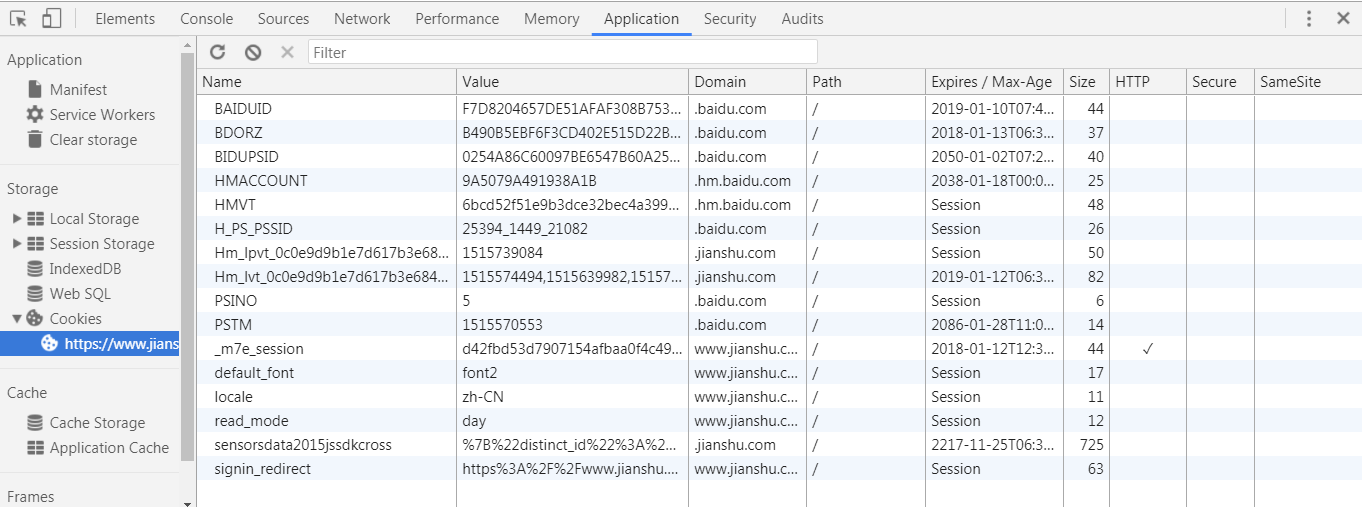The image size is (1362, 507).
Task: Expand the Local Storage tree
Action: tap(16, 218)
